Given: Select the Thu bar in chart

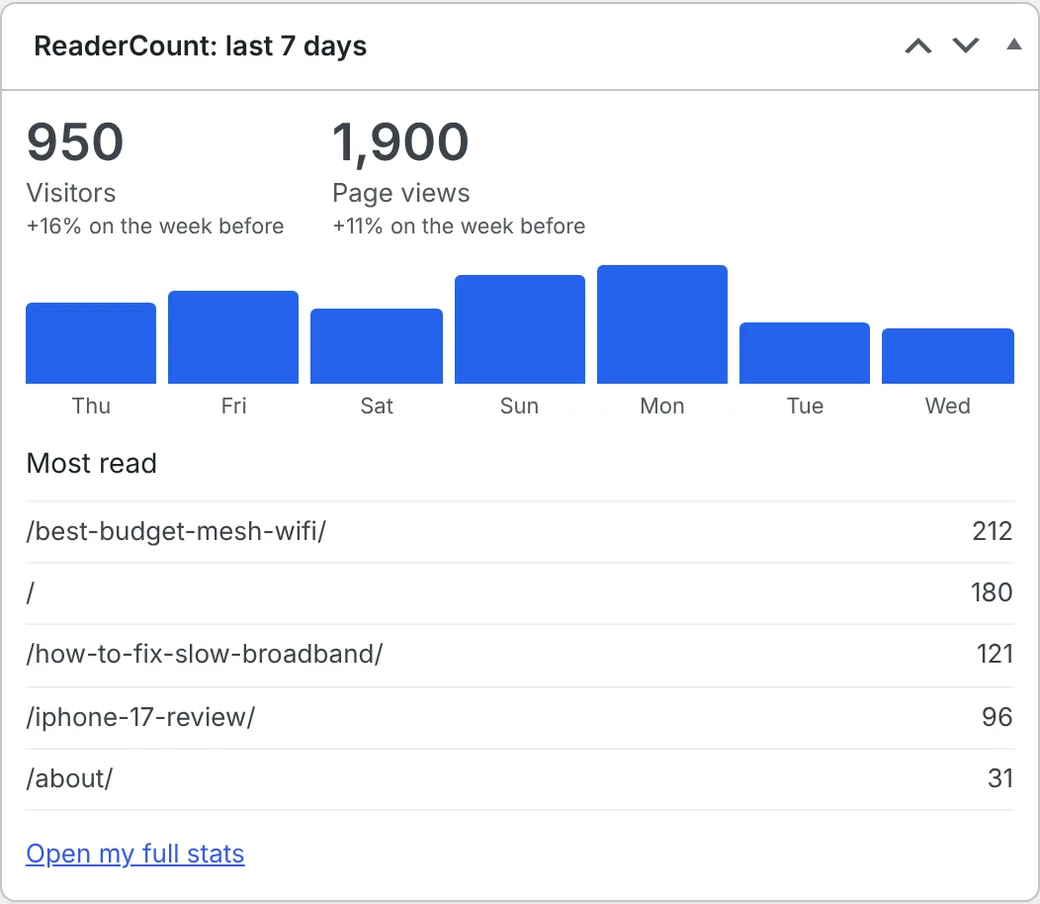Looking at the screenshot, I should tap(91, 343).
